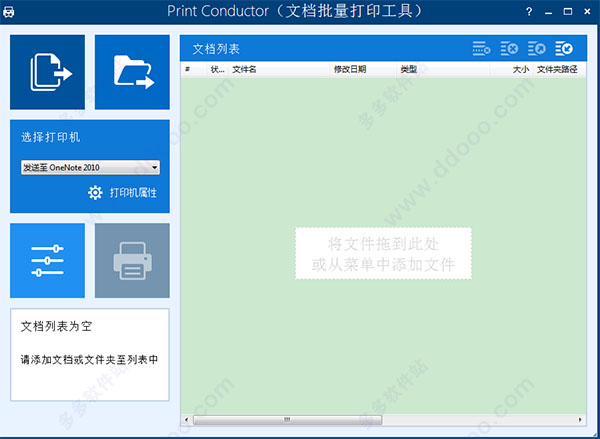600x439 pixels.
Task: Click the question mark help button
Action: (529, 12)
